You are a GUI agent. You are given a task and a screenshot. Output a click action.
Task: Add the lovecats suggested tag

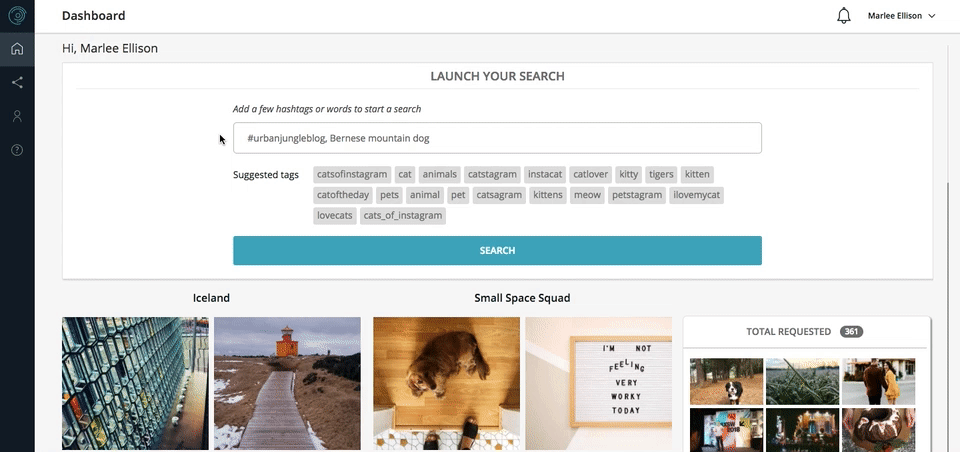[x=335, y=216]
